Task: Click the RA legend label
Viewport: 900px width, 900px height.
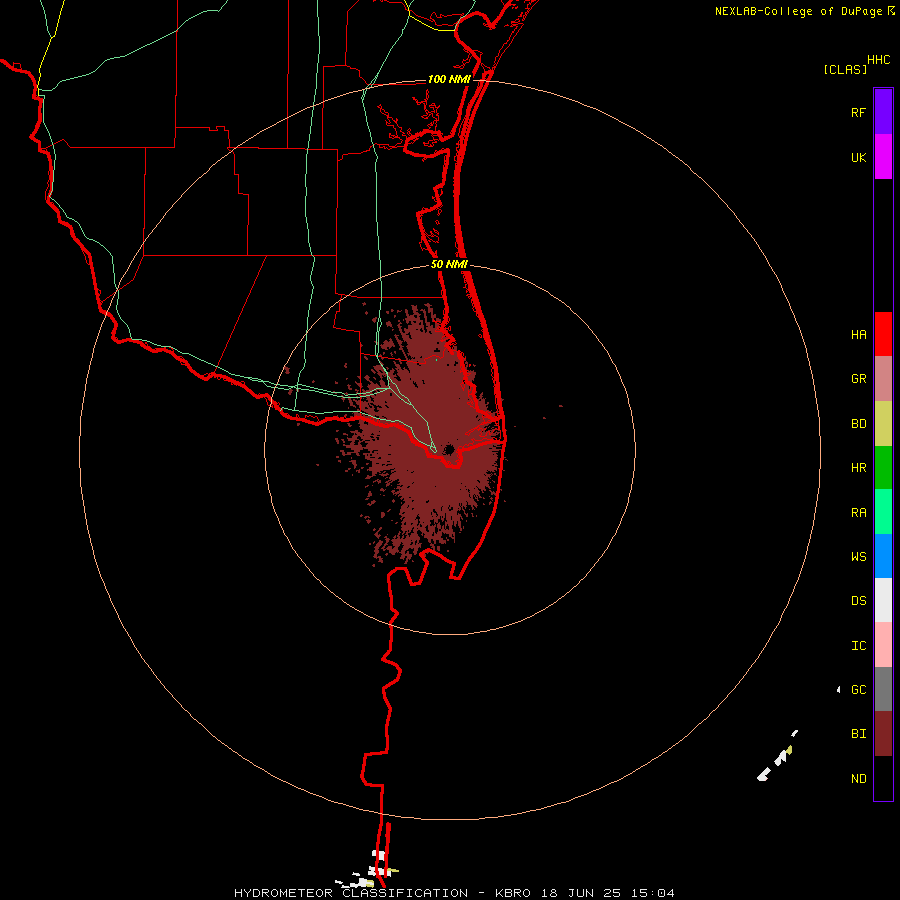Action: coord(858,512)
